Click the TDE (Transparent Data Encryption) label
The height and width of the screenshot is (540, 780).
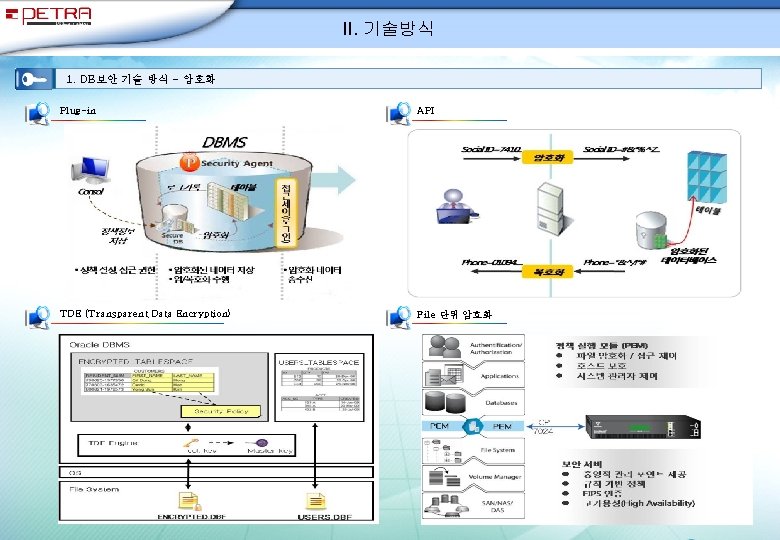tap(145, 314)
